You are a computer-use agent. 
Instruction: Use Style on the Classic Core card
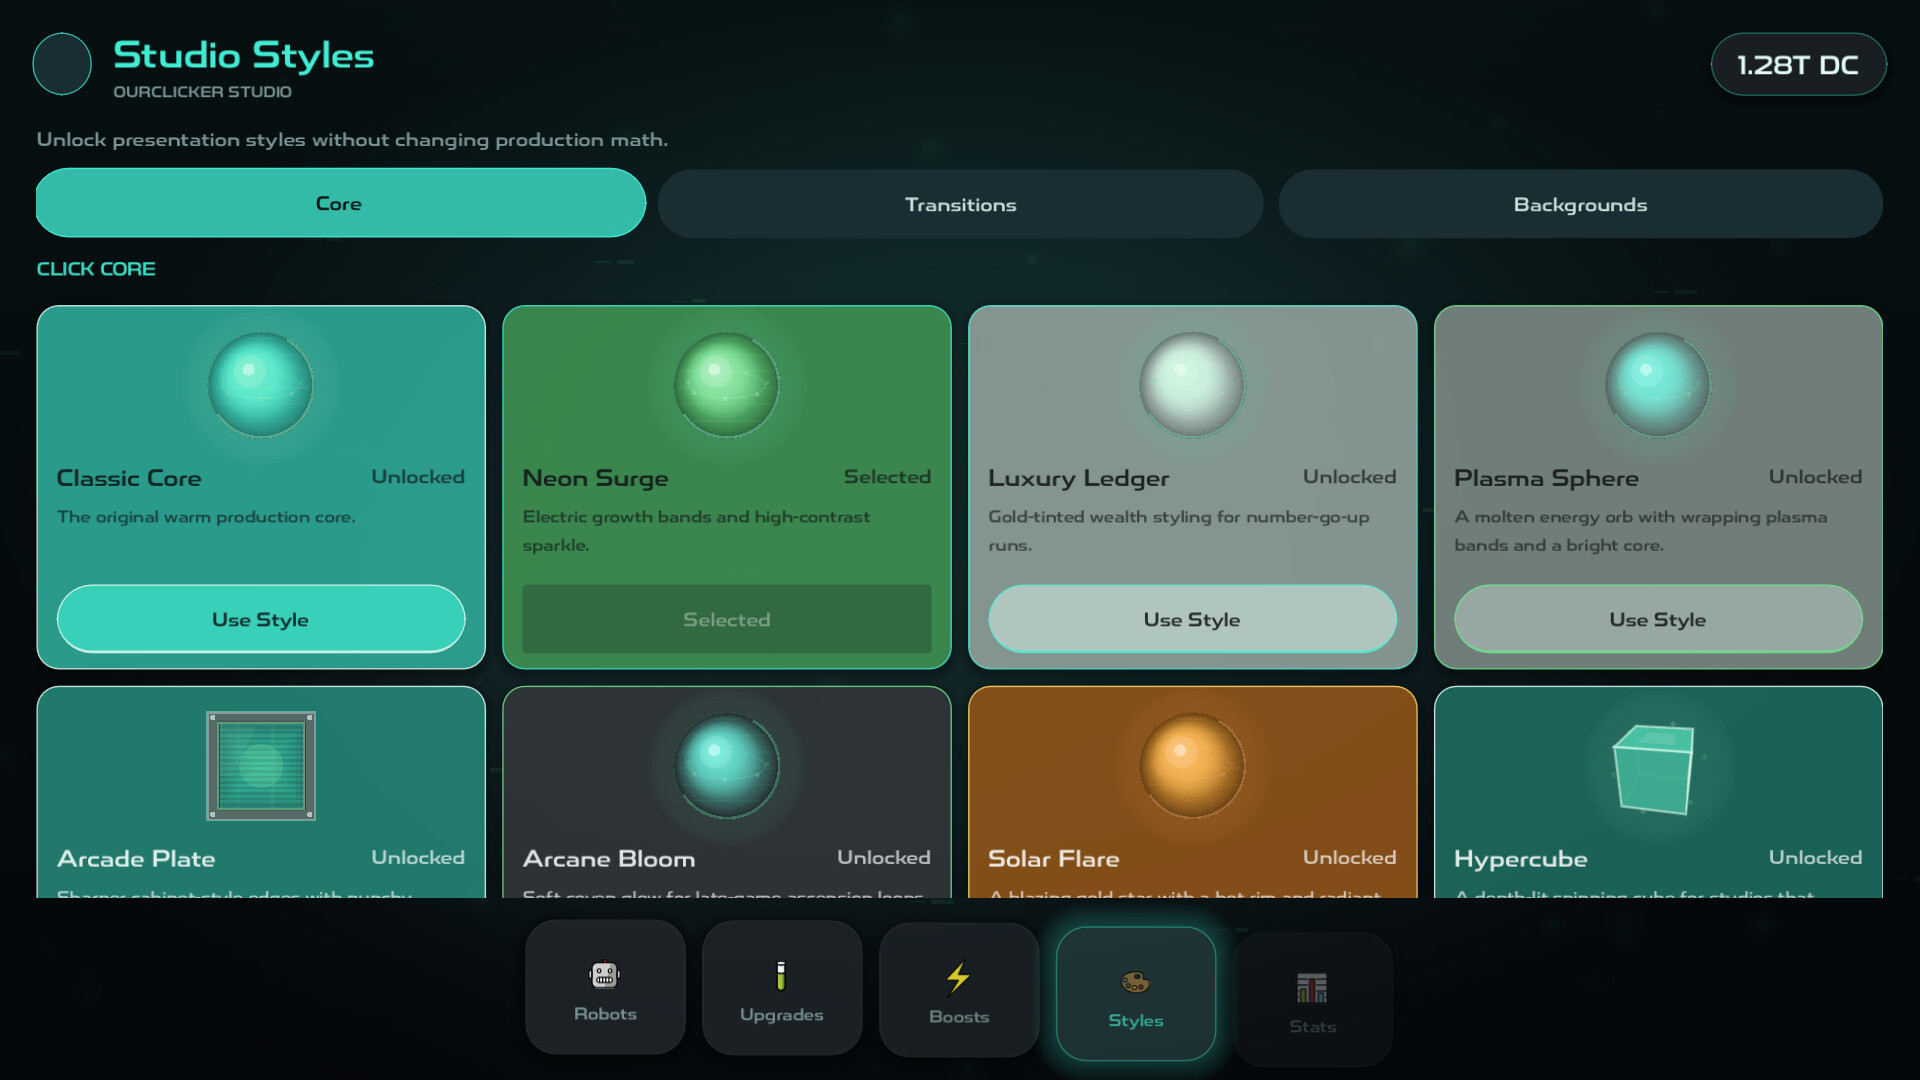point(261,619)
